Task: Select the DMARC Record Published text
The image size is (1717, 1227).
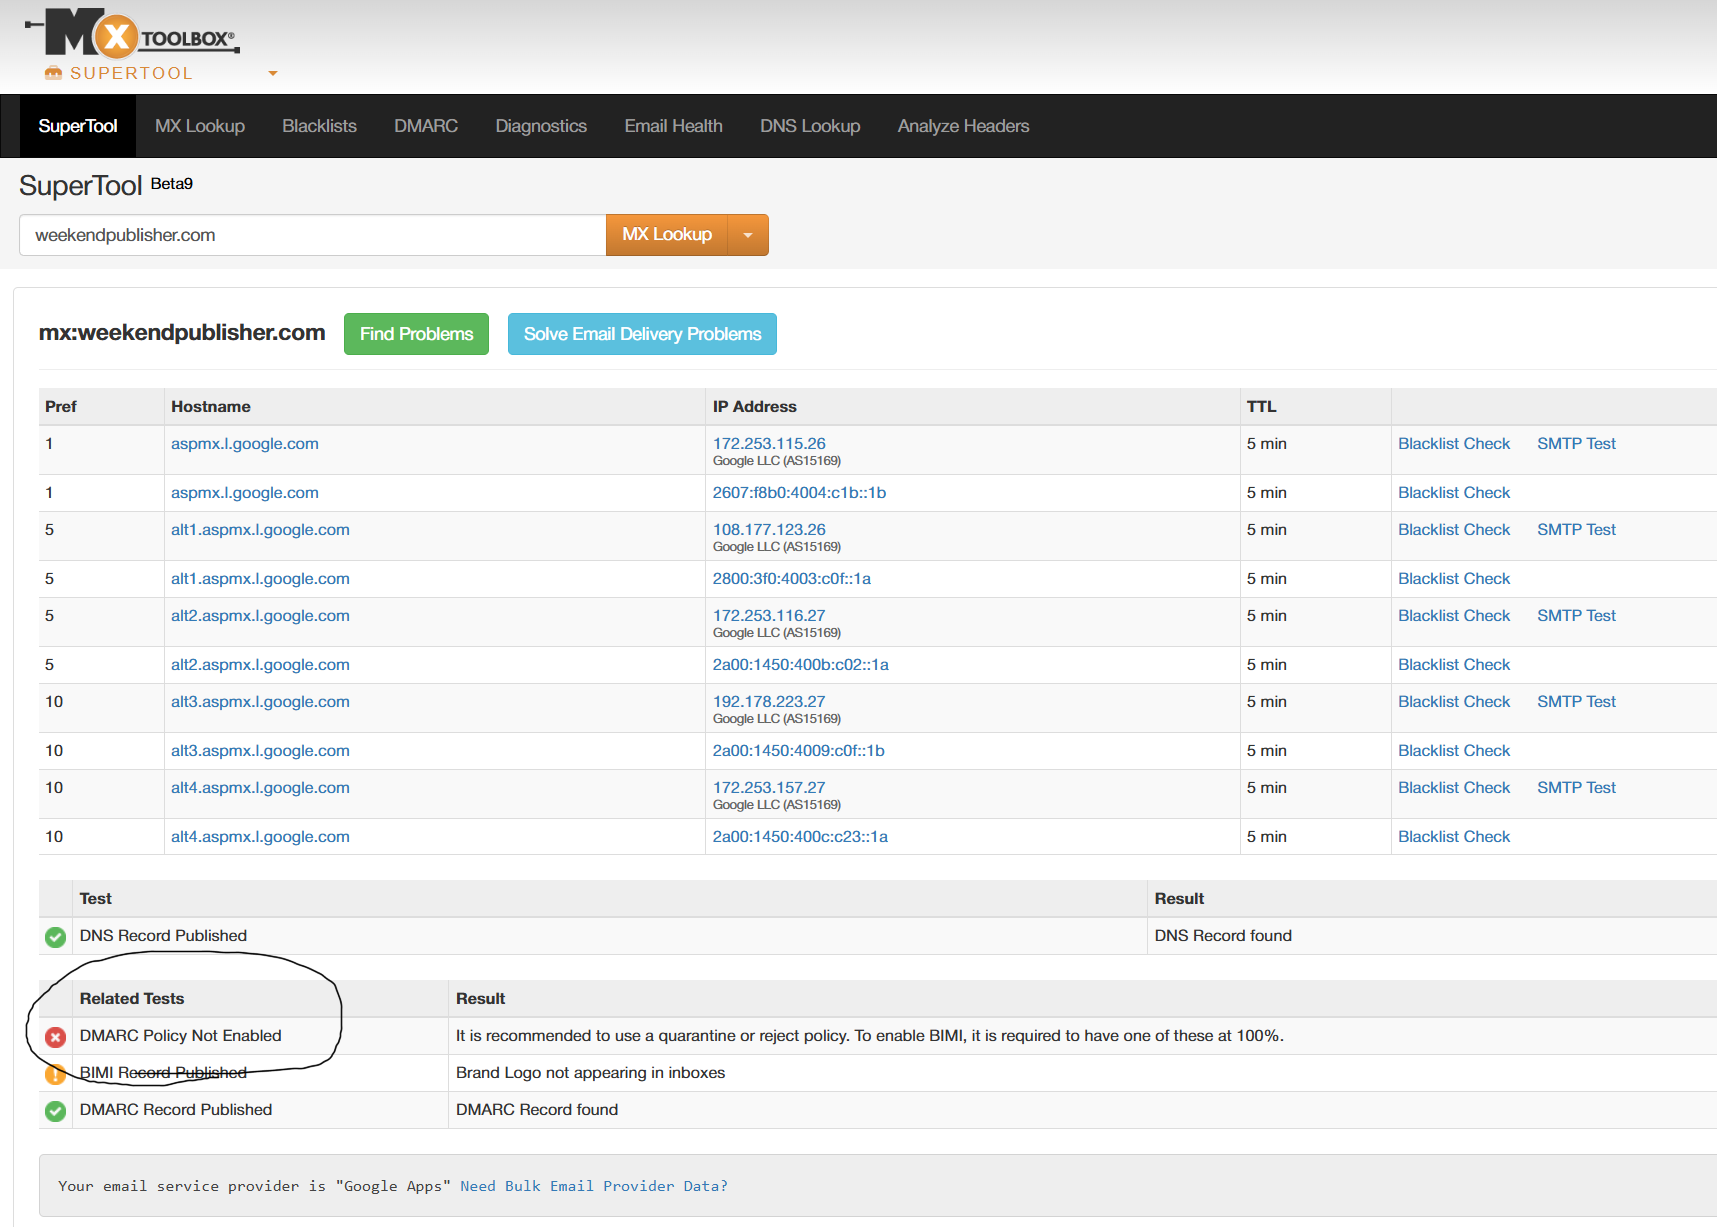Action: pos(176,1110)
